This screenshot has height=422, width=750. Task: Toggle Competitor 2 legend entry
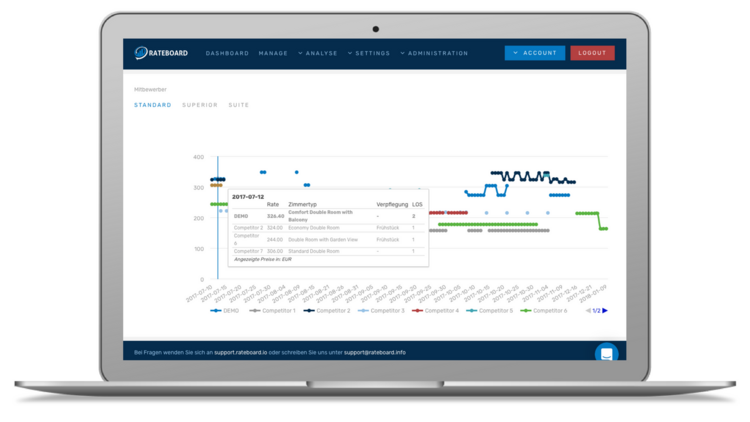point(327,311)
